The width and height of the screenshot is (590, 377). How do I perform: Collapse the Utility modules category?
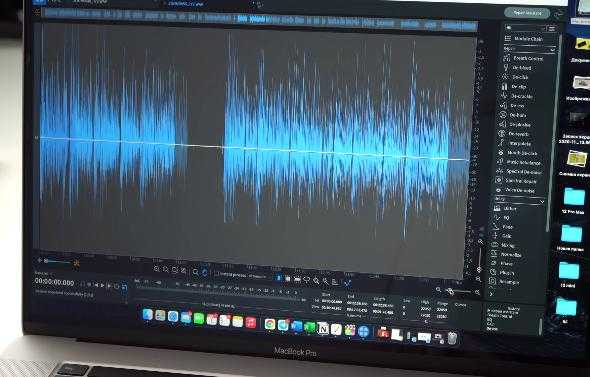pos(542,202)
